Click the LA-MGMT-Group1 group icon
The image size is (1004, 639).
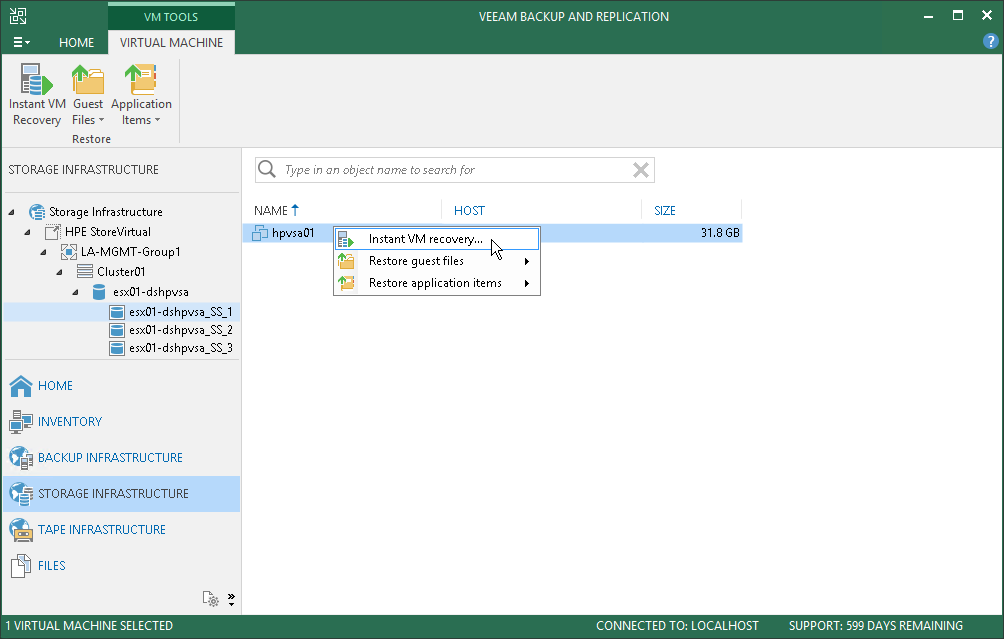69,252
